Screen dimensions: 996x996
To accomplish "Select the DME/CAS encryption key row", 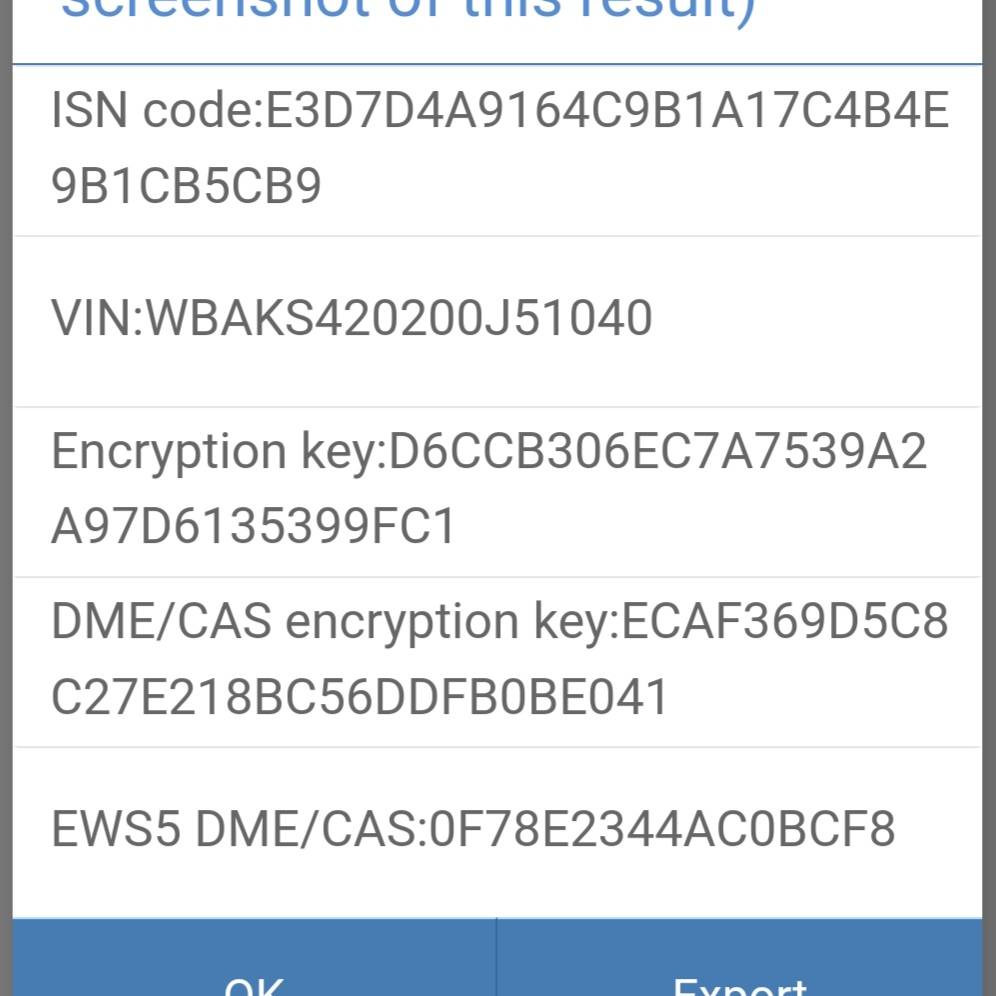I will 497,663.
